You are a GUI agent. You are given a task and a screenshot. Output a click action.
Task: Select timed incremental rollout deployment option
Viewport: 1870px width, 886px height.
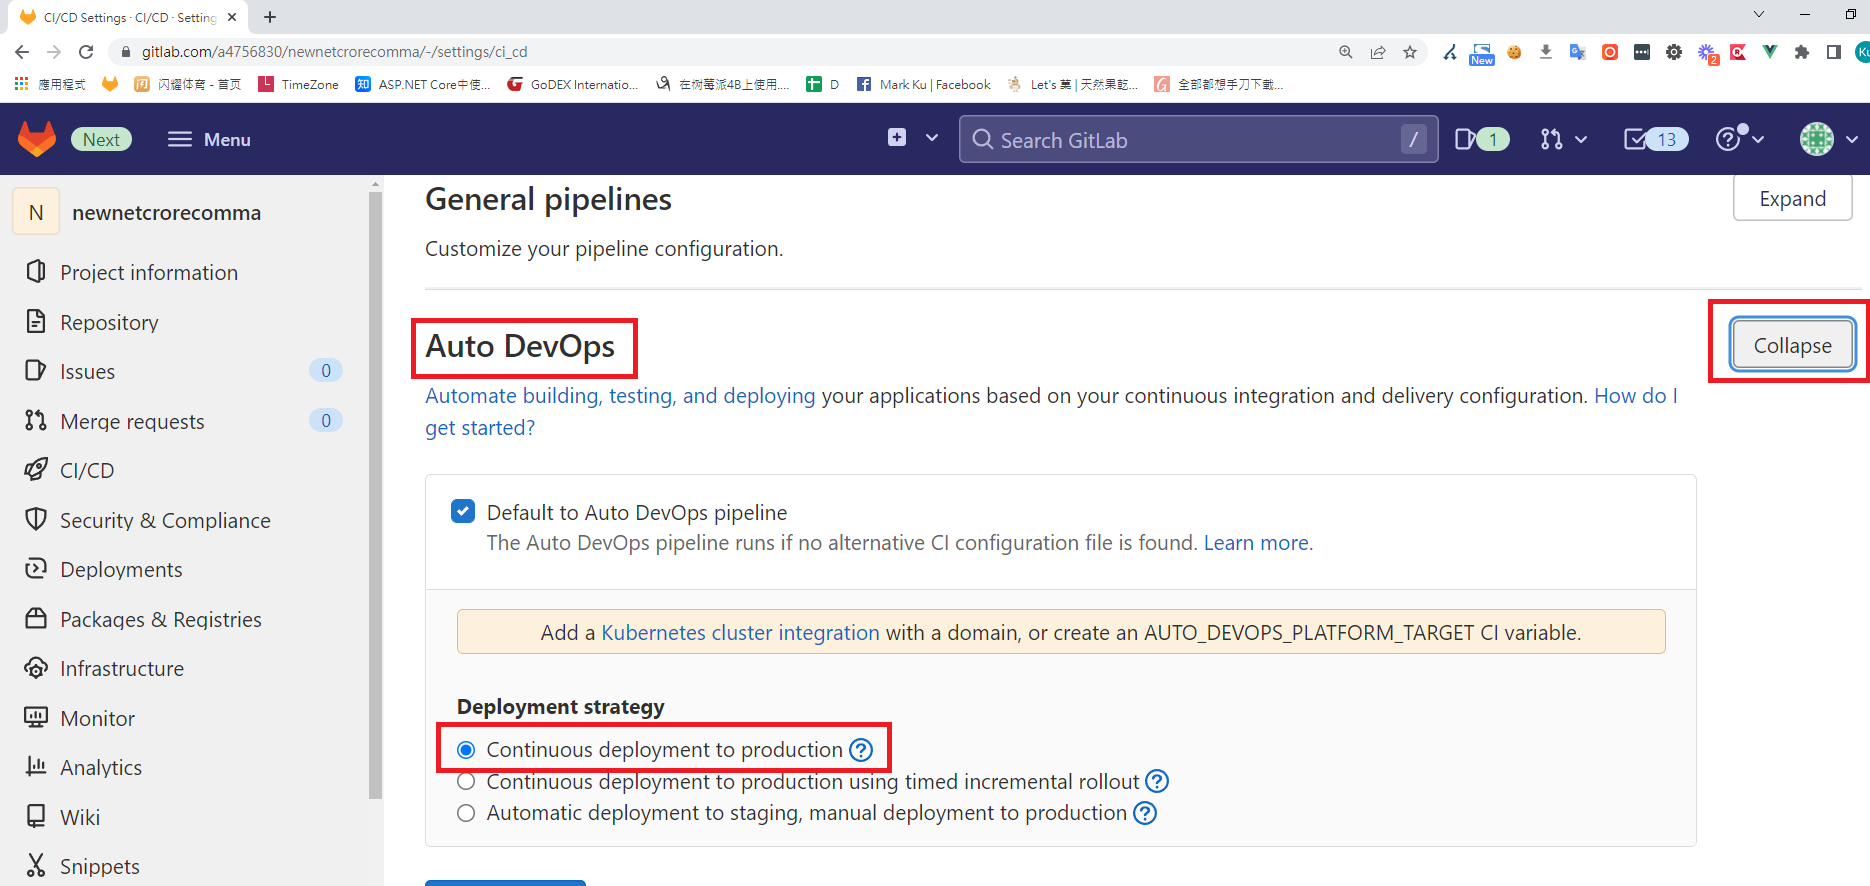[466, 782]
